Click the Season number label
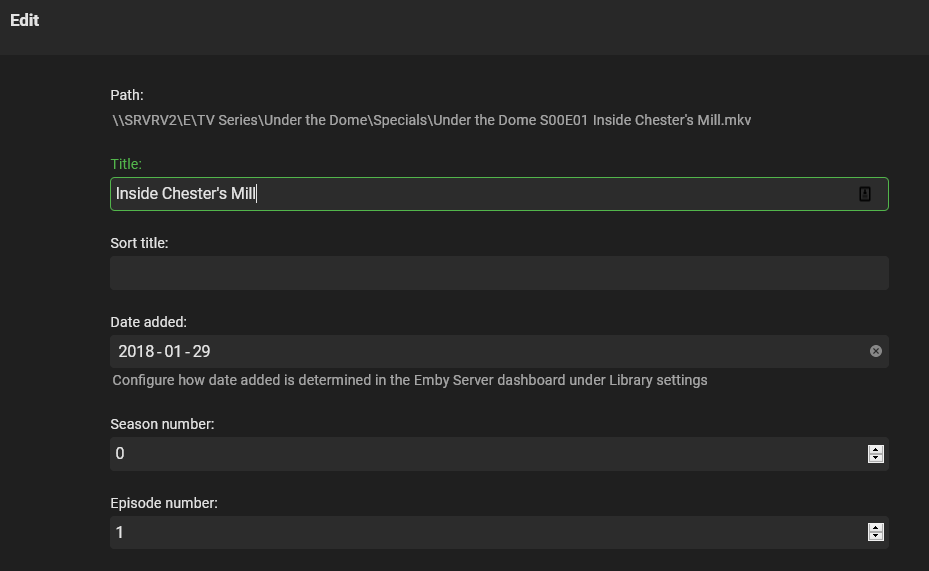 point(162,424)
